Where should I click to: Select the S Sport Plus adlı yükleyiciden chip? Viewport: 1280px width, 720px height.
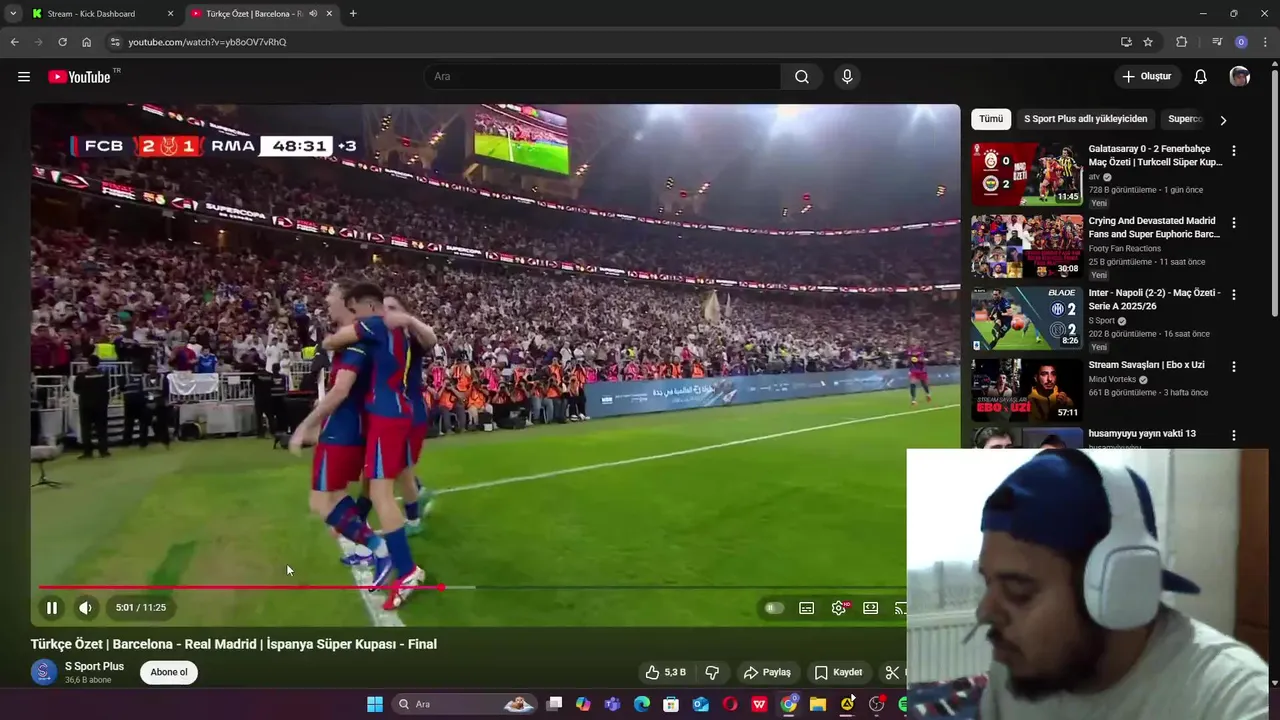point(1085,119)
